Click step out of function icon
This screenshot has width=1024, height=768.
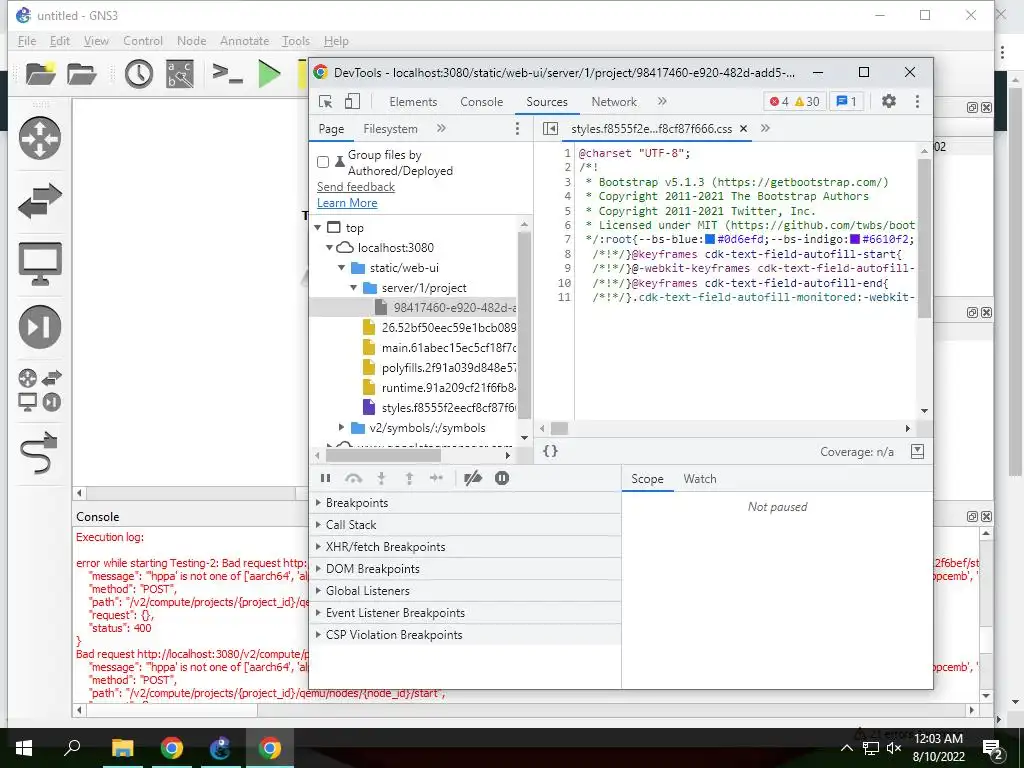click(409, 478)
